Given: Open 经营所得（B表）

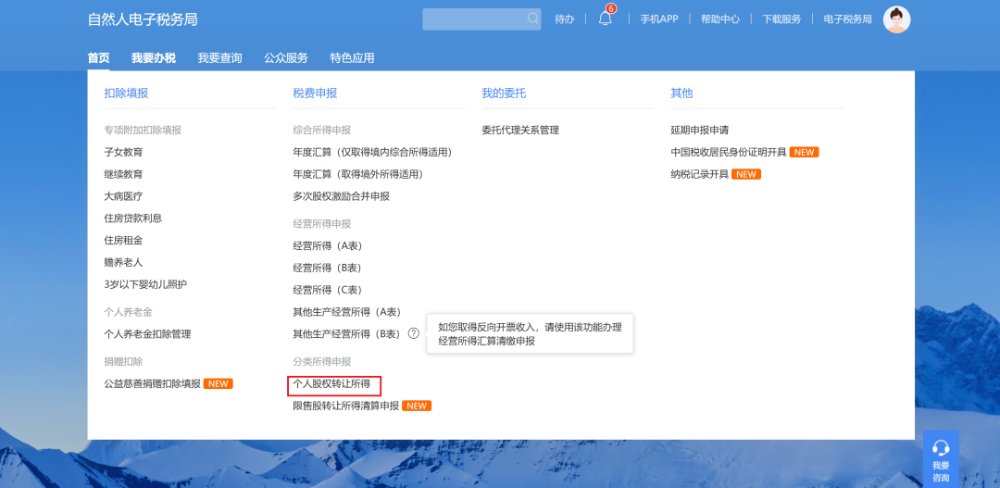Looking at the screenshot, I should pyautogui.click(x=328, y=267).
